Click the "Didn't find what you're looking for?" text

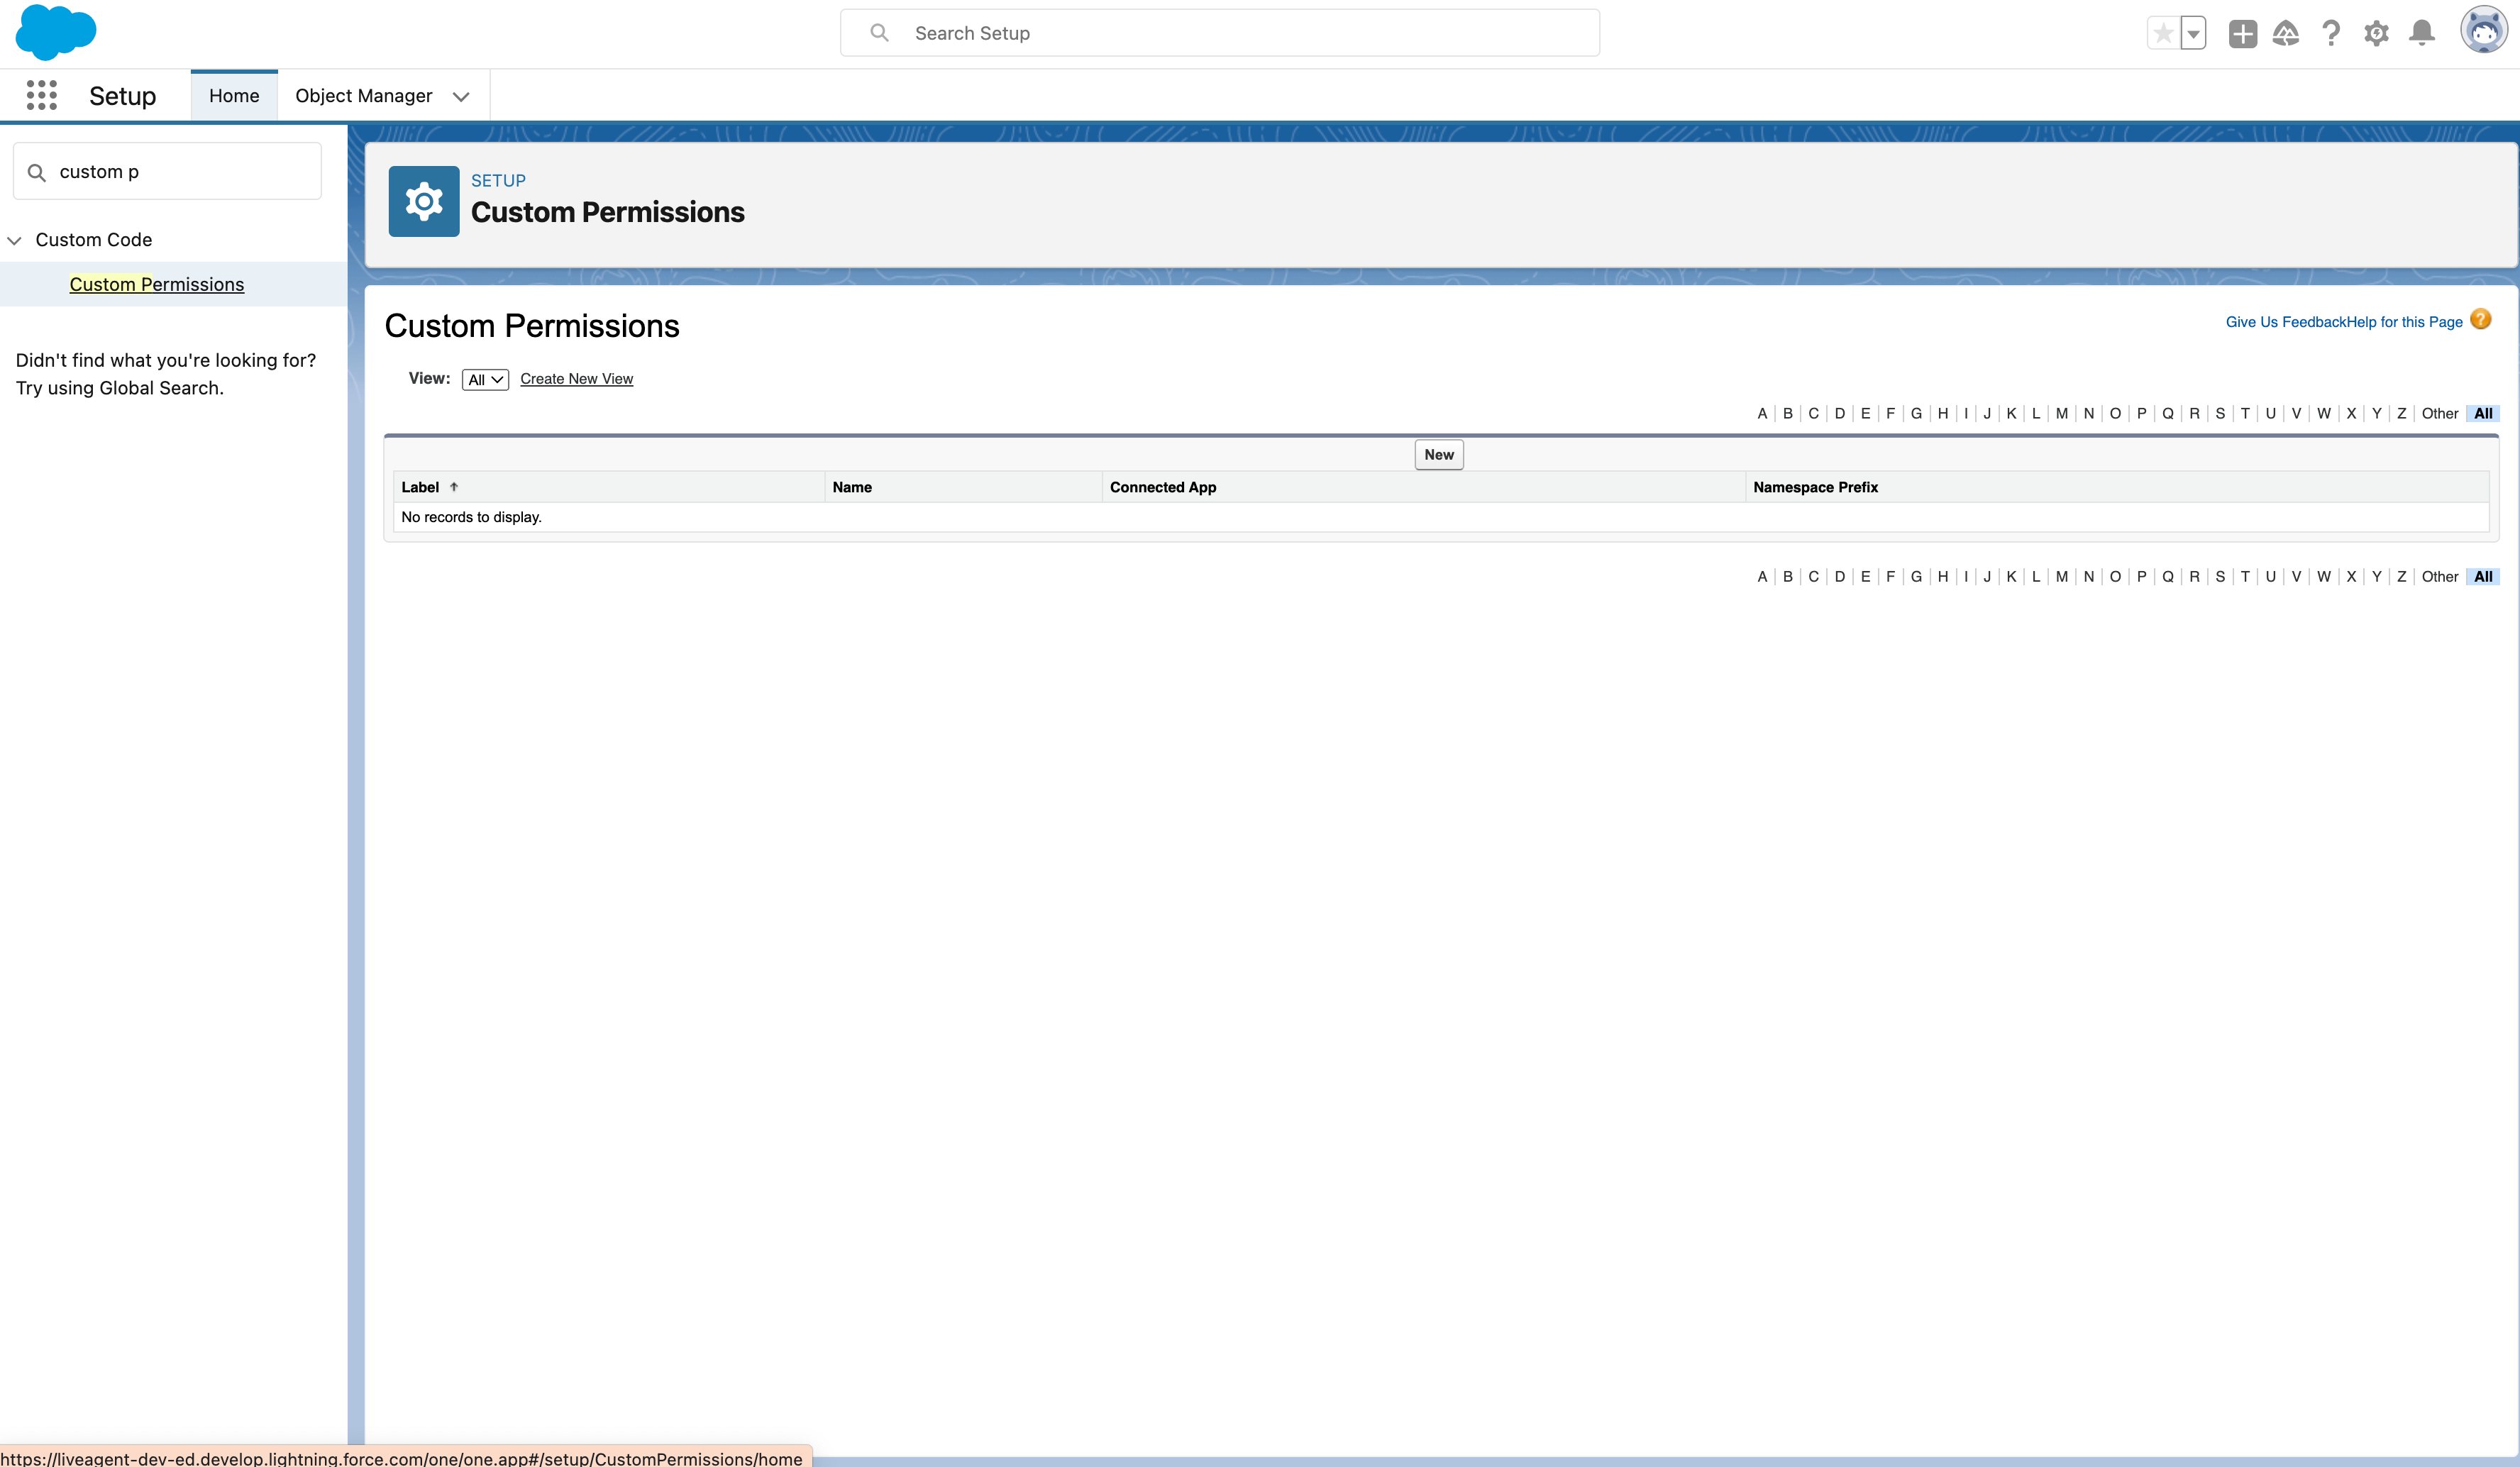click(166, 360)
